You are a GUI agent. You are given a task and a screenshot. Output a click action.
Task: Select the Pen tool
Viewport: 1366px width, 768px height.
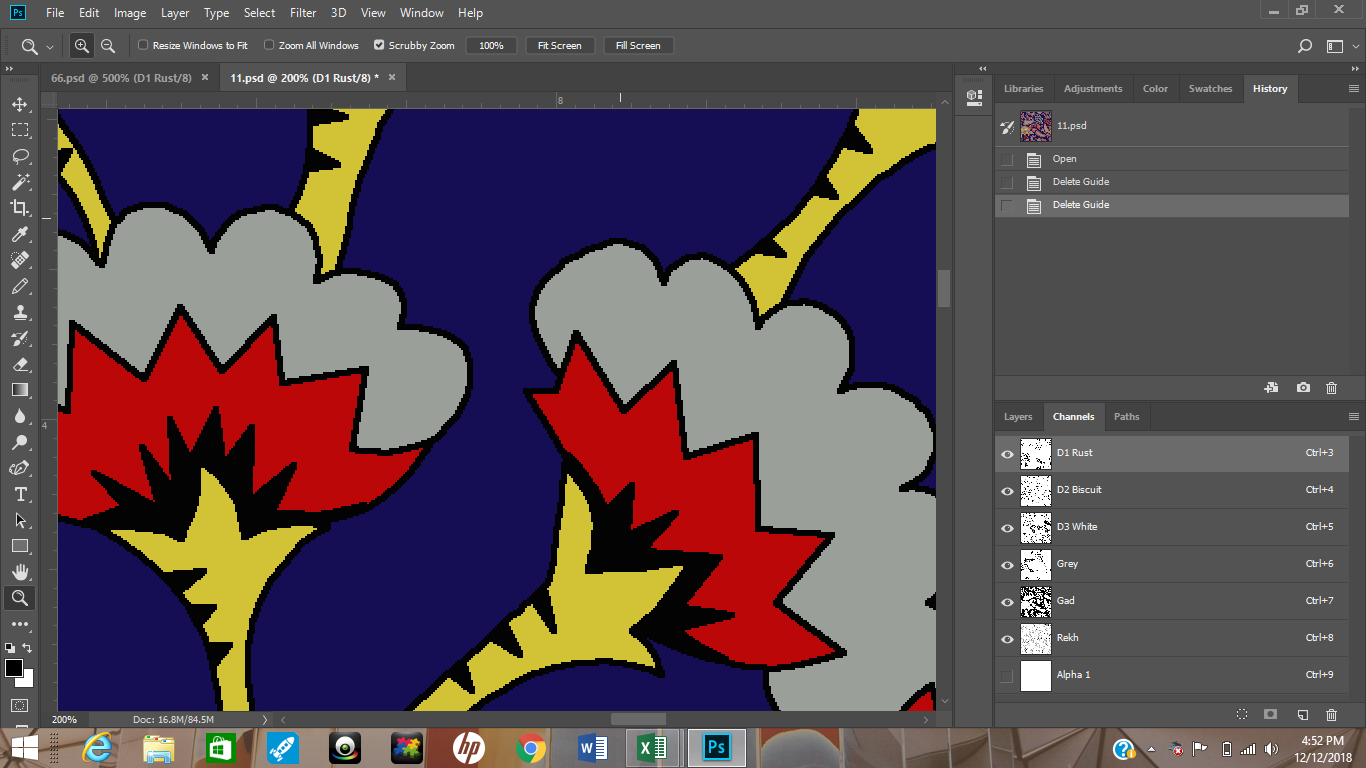pyautogui.click(x=19, y=468)
